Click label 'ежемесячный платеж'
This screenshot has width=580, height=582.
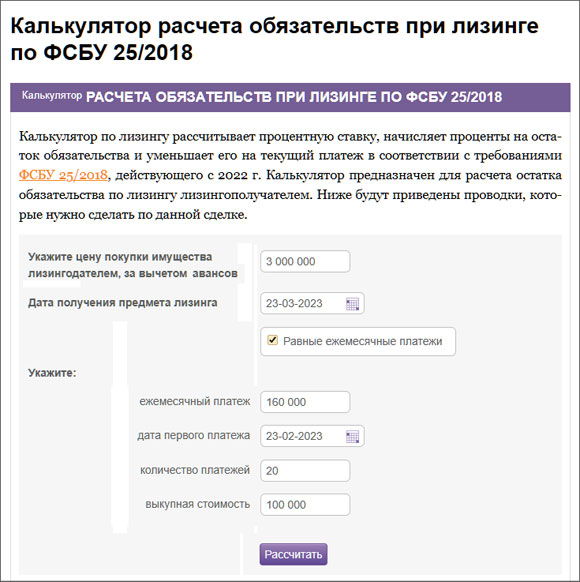pos(195,401)
